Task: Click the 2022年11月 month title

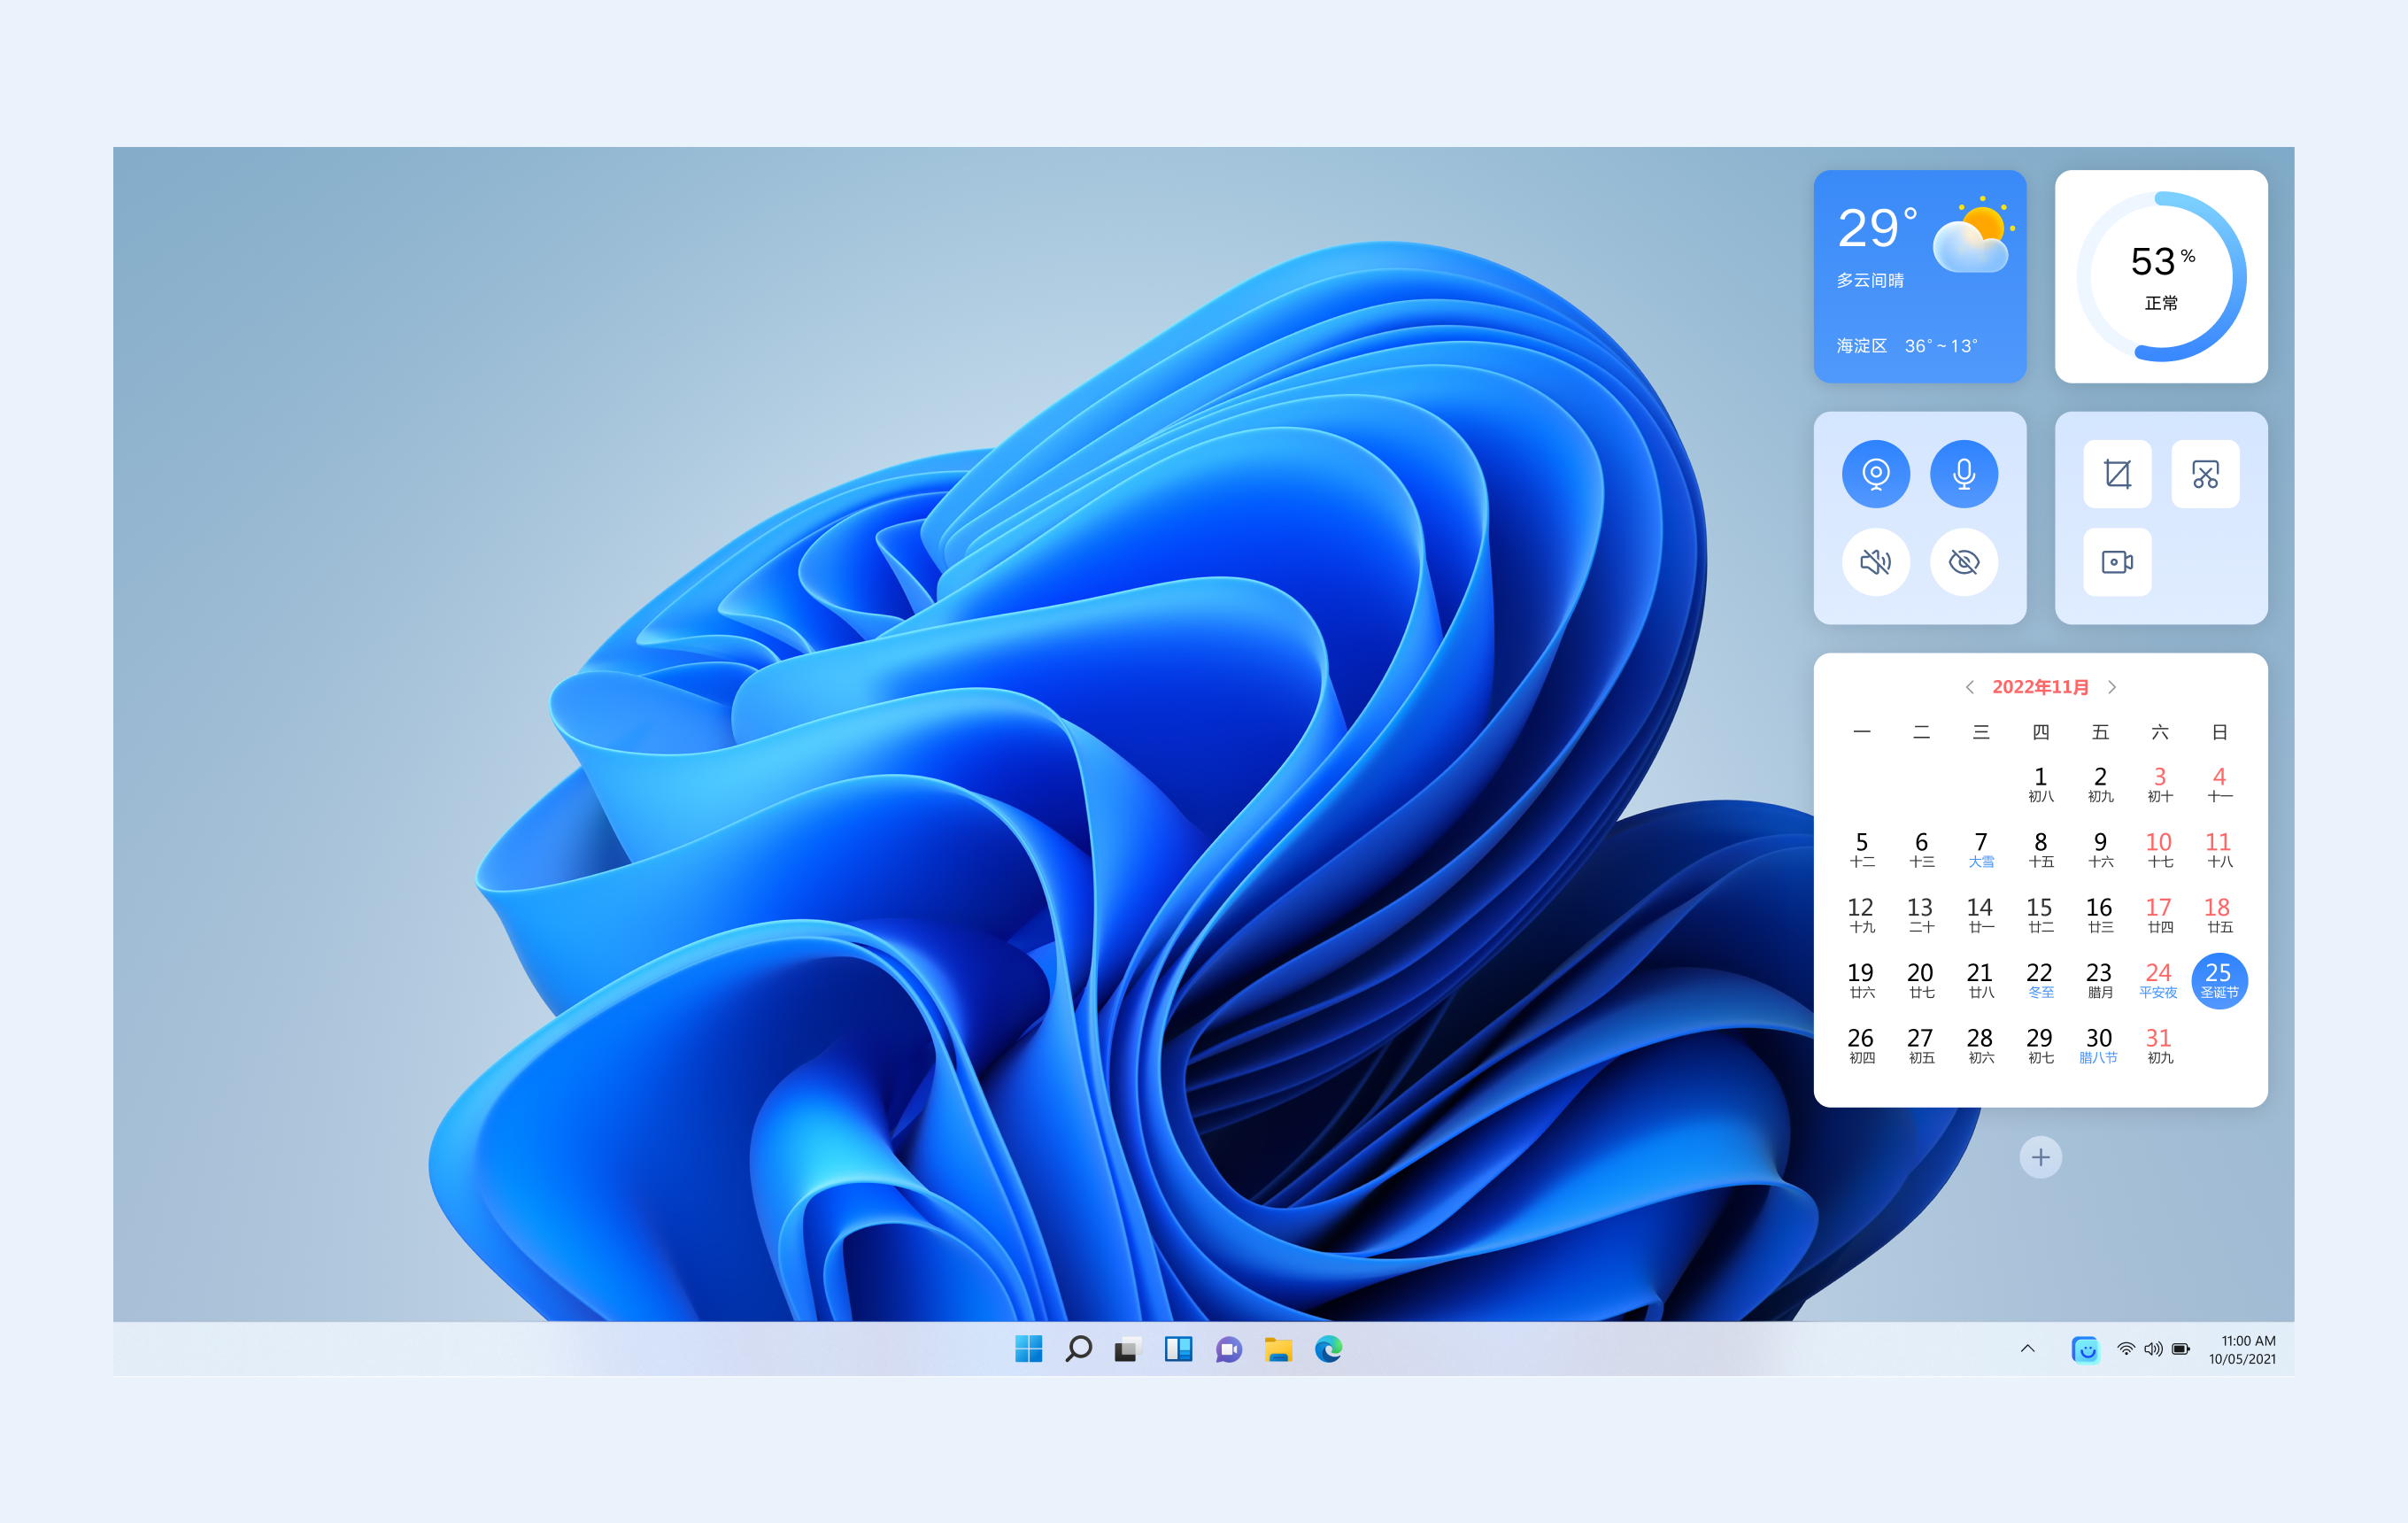Action: click(x=2040, y=687)
